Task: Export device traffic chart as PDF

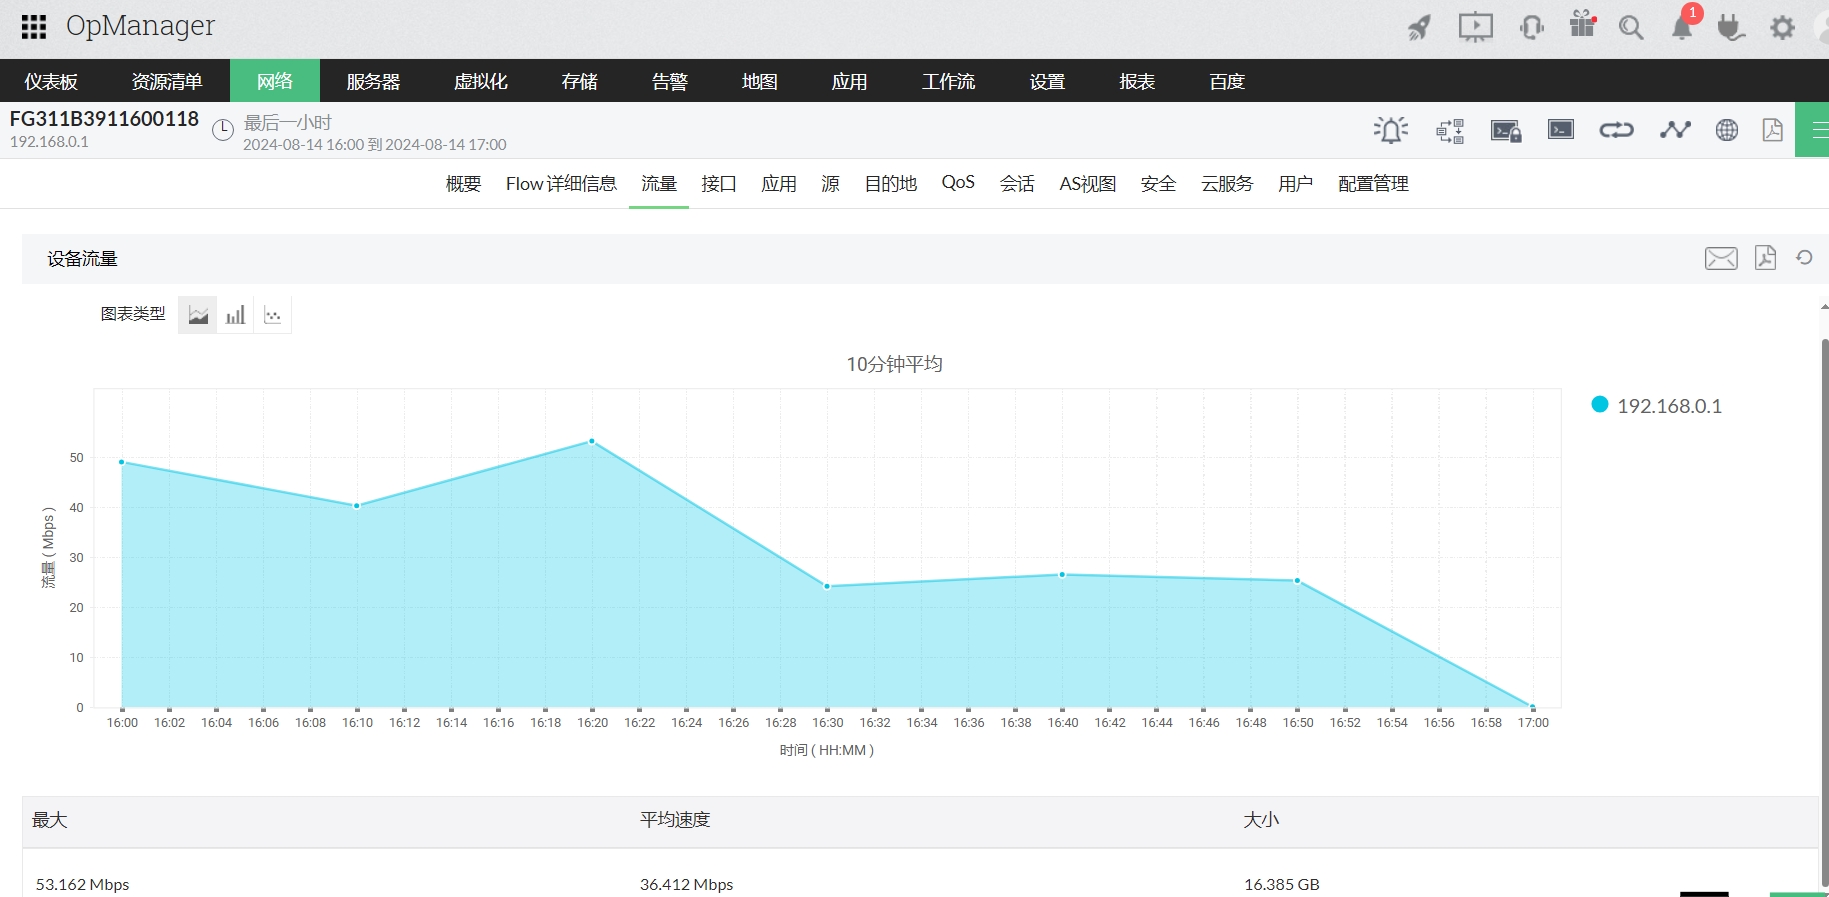Action: coord(1765,258)
